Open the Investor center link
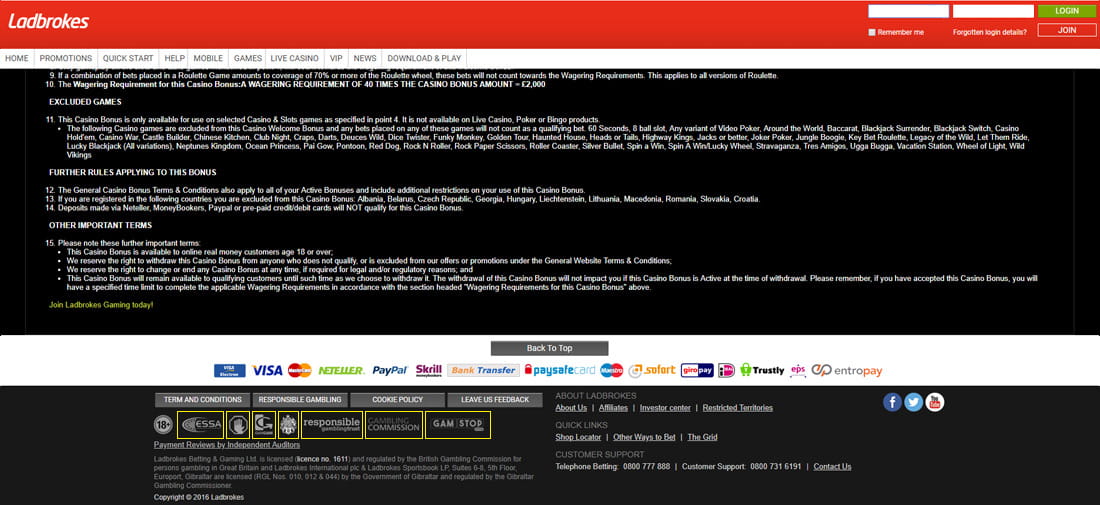The width and height of the screenshot is (1100, 505). click(x=665, y=408)
